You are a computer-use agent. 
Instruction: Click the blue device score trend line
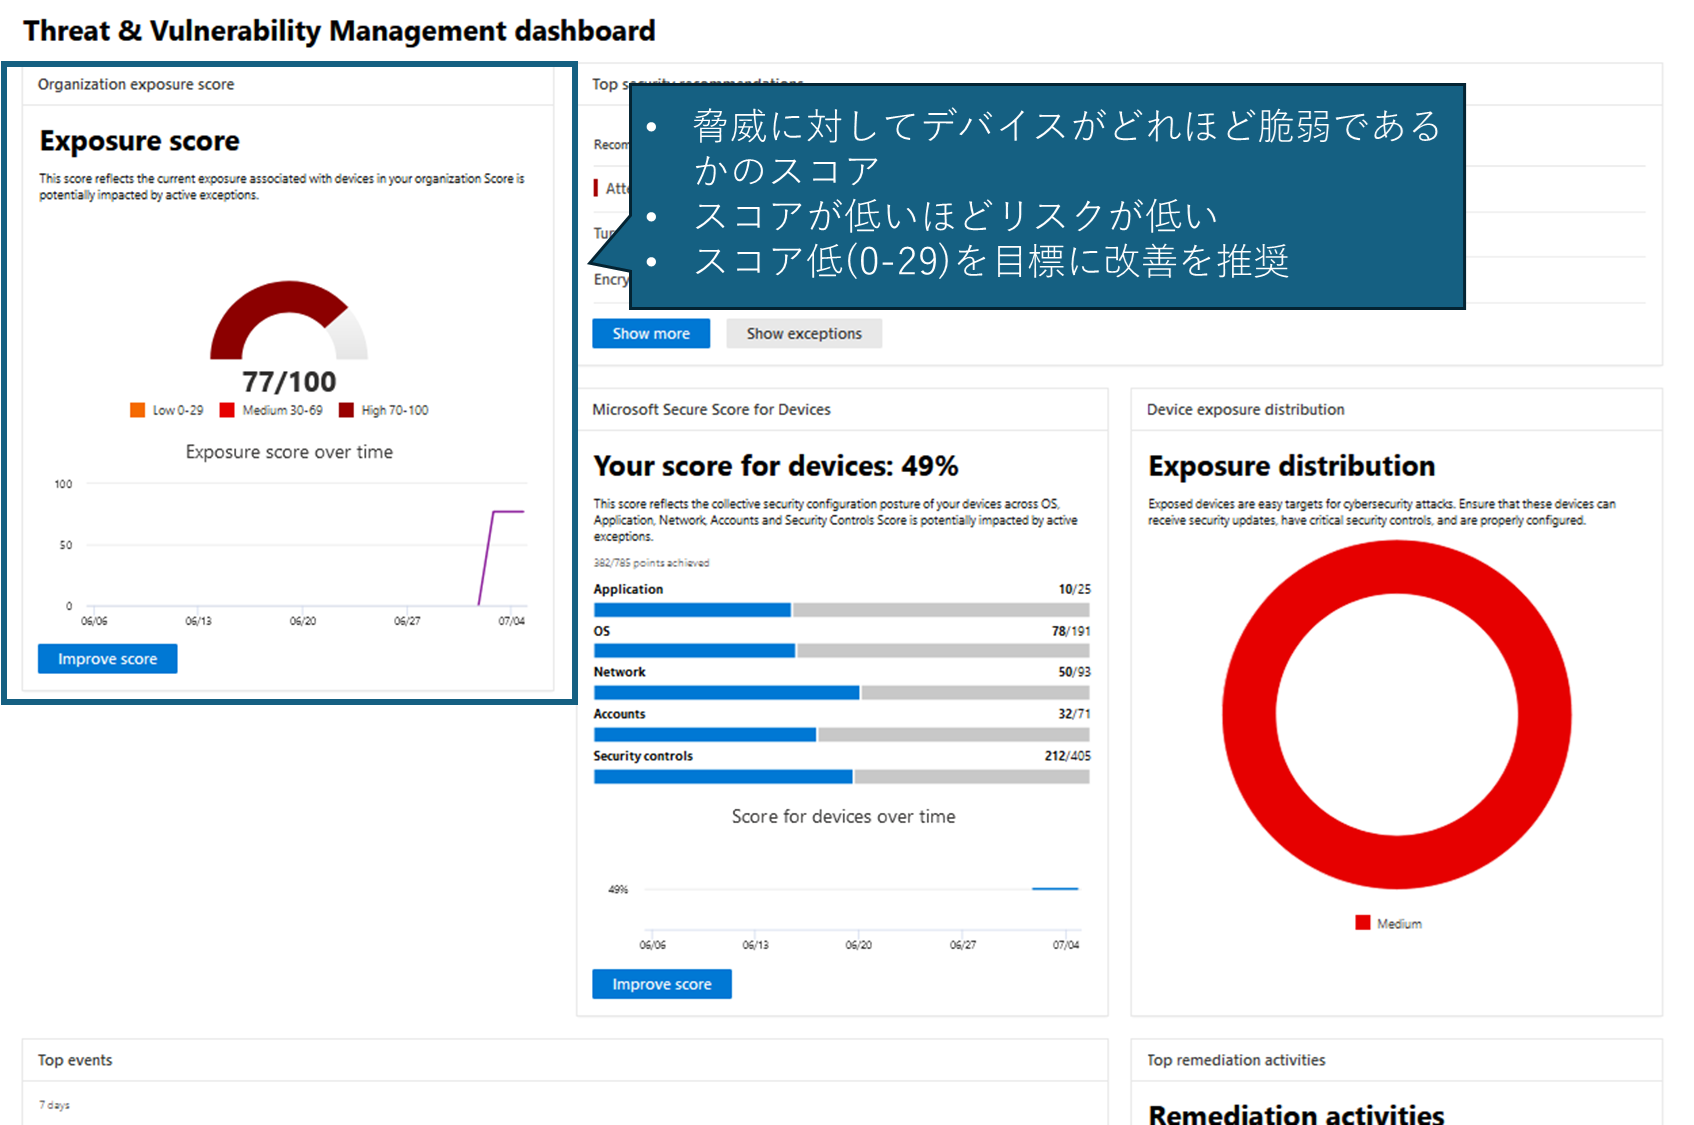pos(1055,888)
